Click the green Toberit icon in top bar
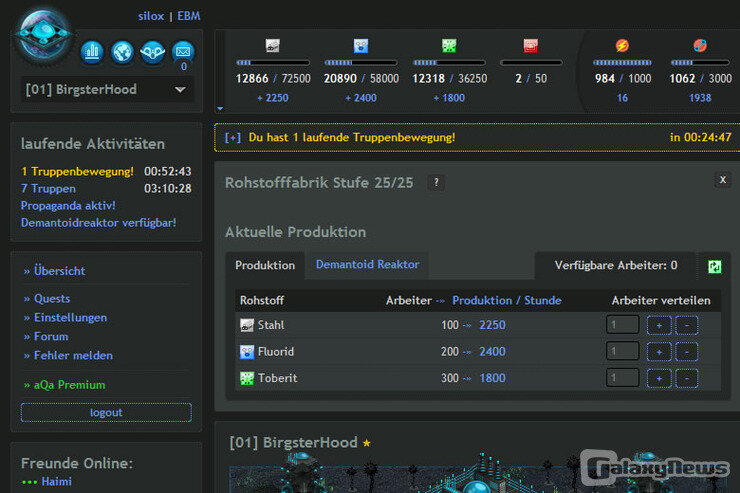This screenshot has width=740, height=493. tap(449, 46)
